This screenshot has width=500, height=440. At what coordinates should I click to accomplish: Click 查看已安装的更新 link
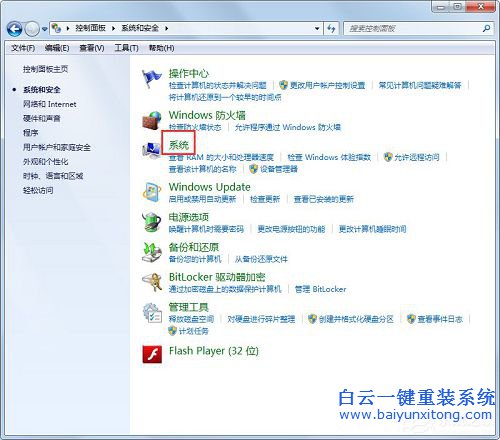coord(323,199)
